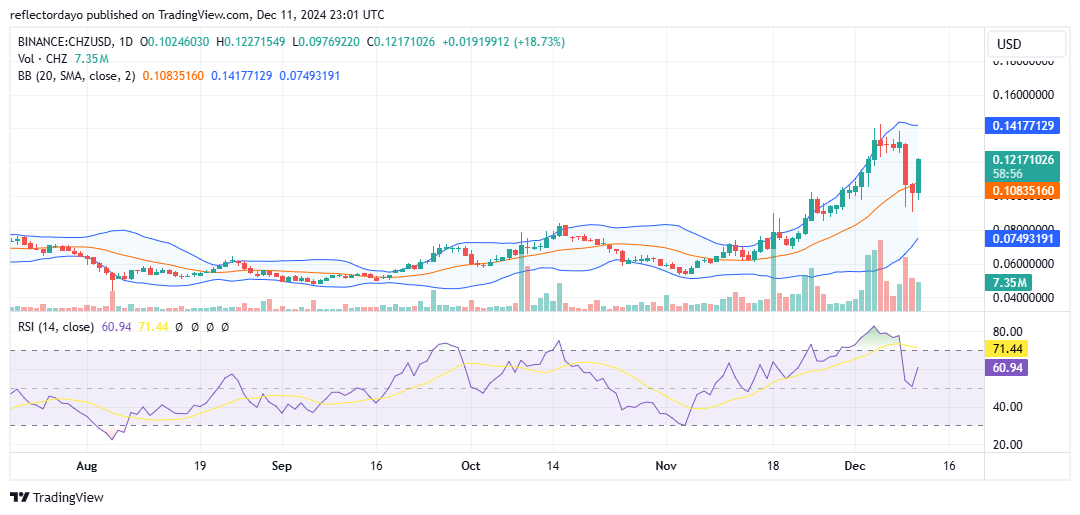Viewport: 1080px width, 515px height.
Task: Click the Vol · CHZ indicator label
Action: point(43,59)
